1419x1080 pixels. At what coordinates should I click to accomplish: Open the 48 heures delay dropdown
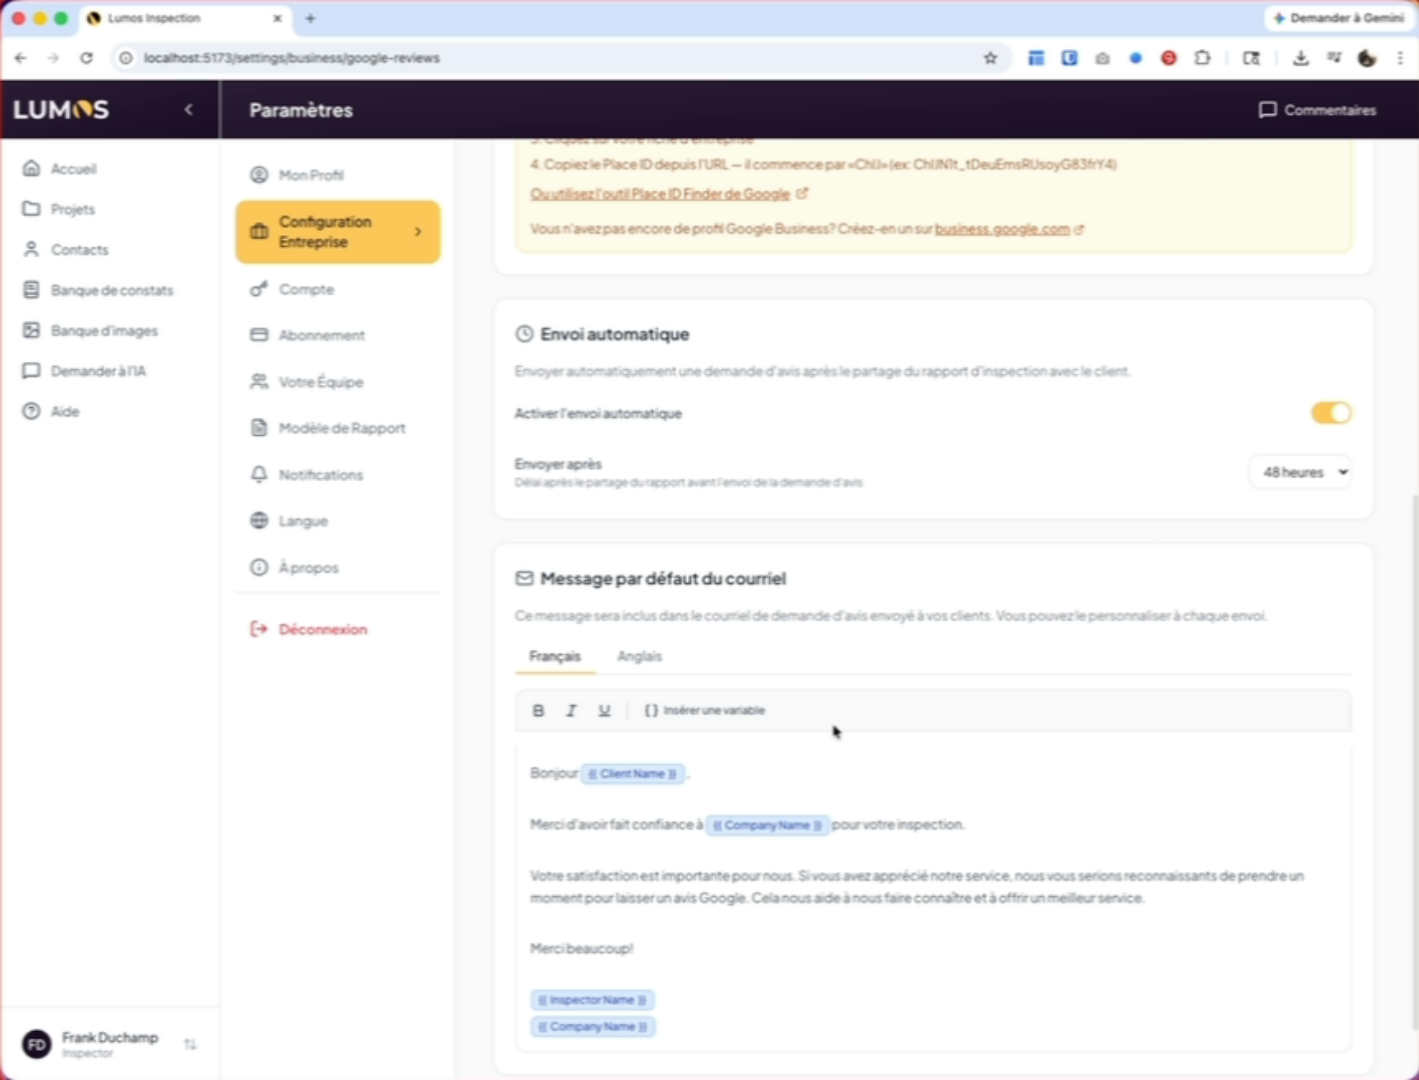pos(1302,472)
